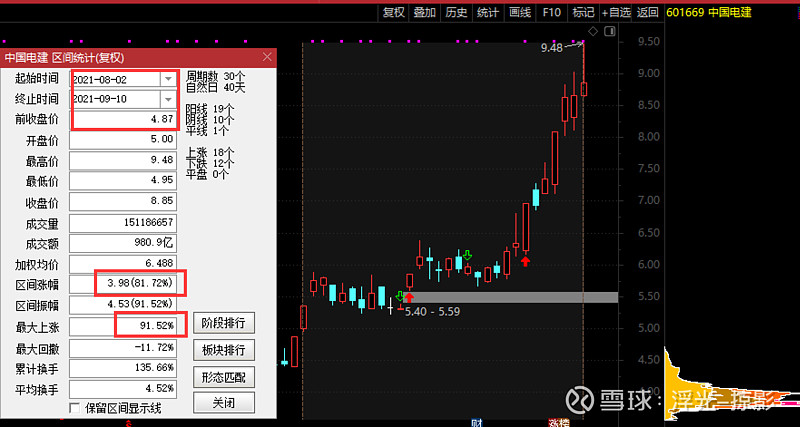
Task: Click the 9.48 high-price label on chart
Action: click(x=552, y=48)
